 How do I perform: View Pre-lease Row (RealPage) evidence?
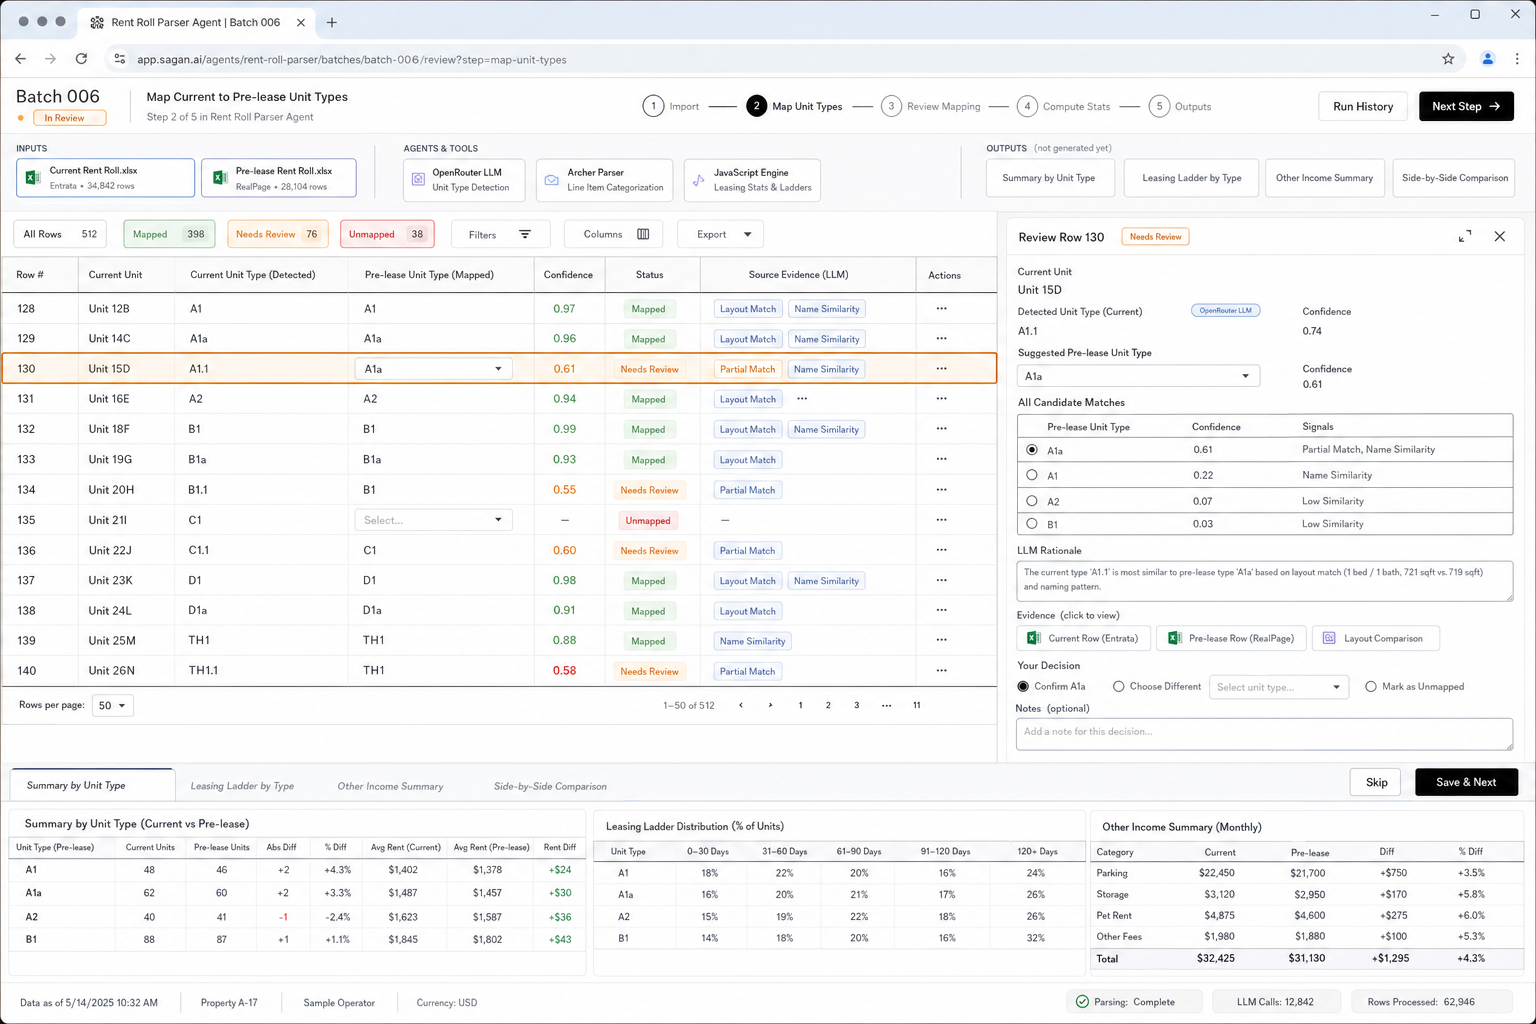tap(1231, 638)
